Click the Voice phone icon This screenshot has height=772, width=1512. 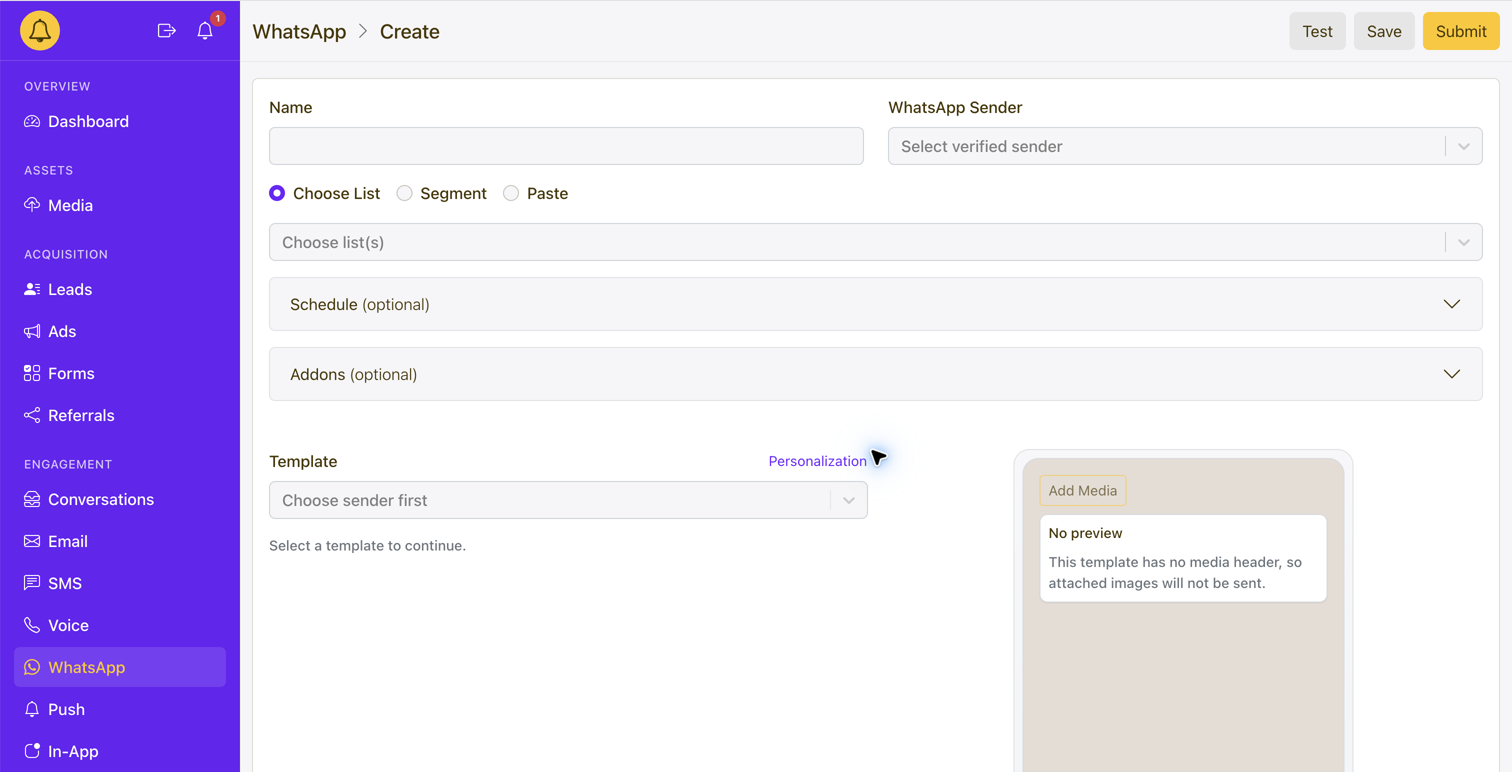tap(32, 625)
